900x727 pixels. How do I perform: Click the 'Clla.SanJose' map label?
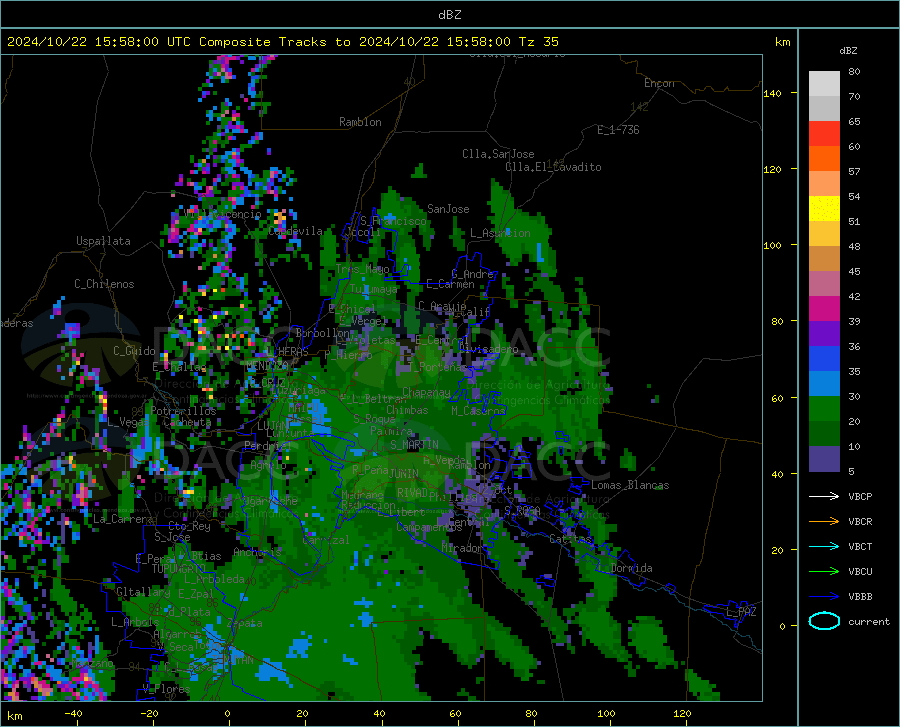498,154
